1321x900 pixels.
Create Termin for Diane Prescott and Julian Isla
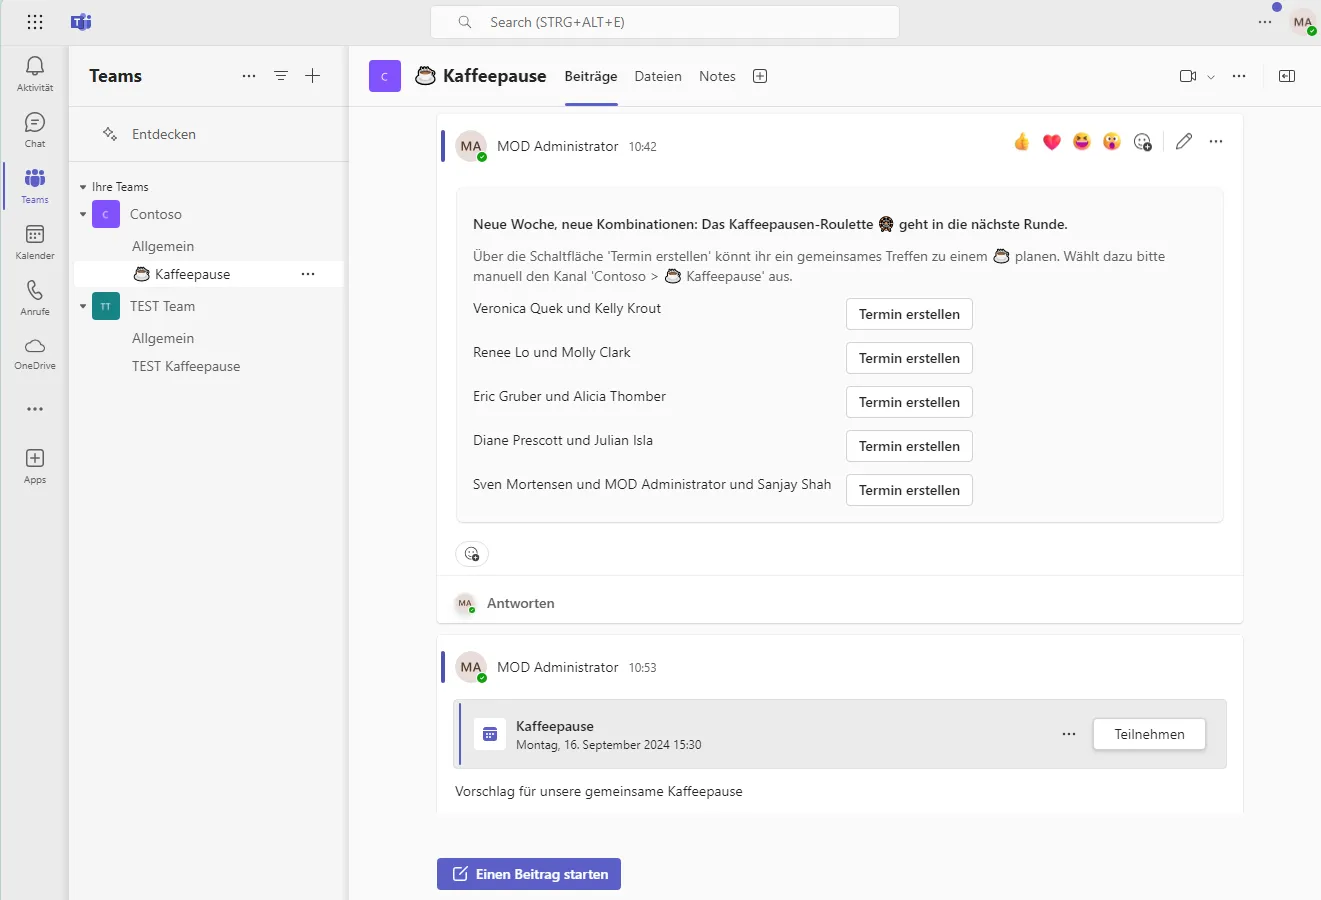909,446
